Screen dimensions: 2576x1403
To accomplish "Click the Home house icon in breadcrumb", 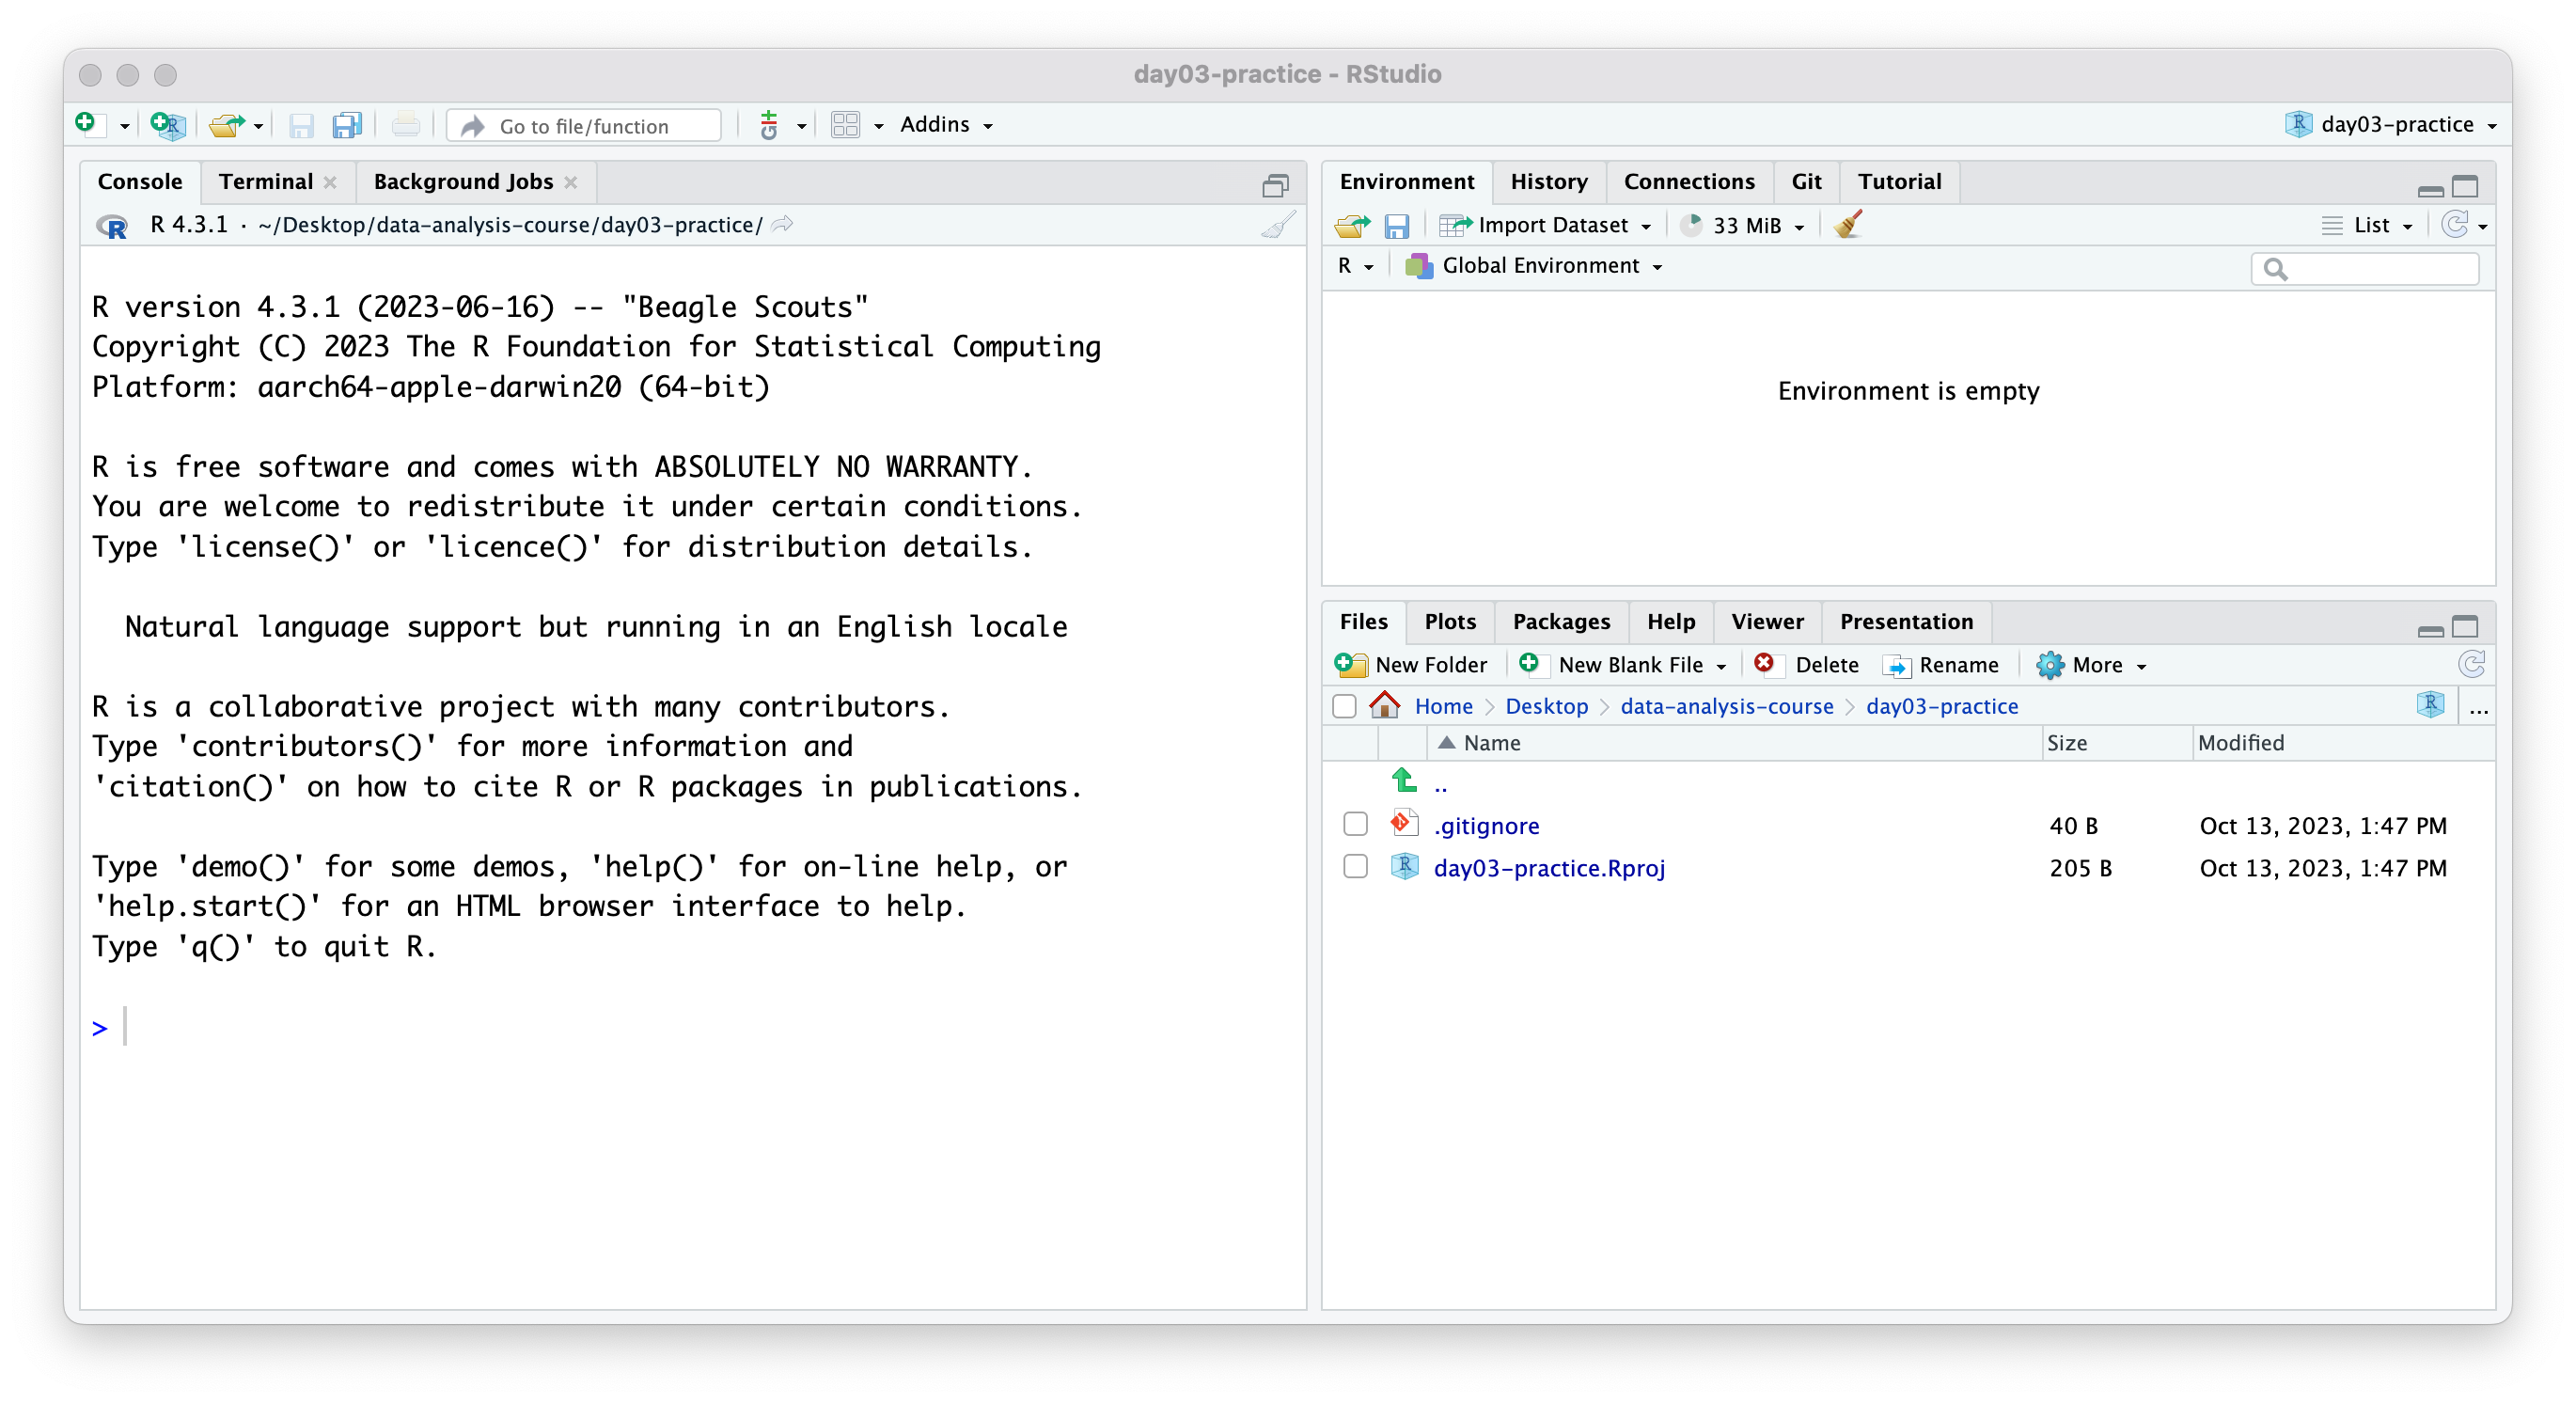I will pyautogui.click(x=1384, y=705).
